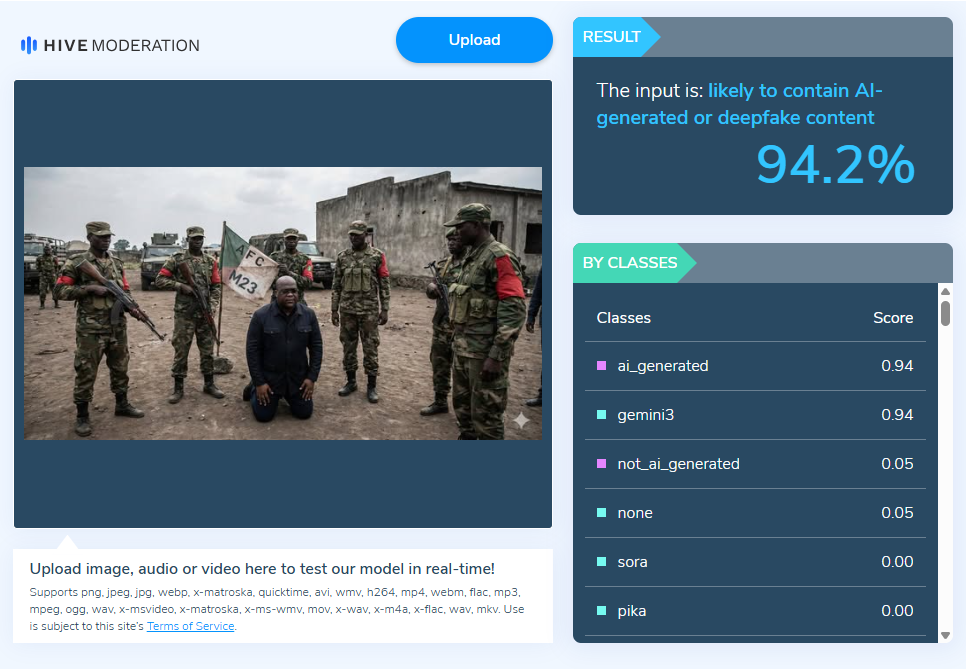Click the 94.2% result score
The image size is (966, 669).
pos(834,165)
